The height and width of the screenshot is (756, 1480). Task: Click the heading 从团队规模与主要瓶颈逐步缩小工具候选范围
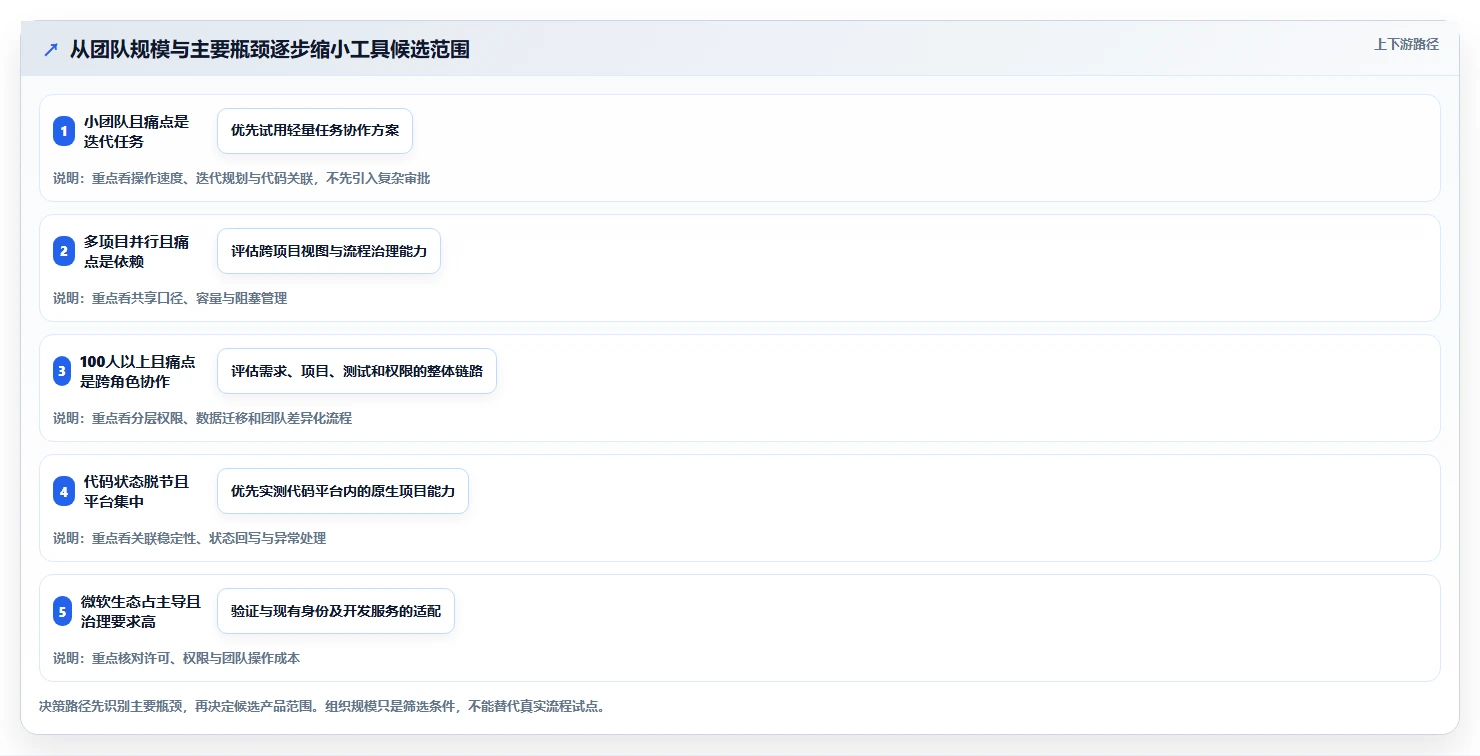click(x=270, y=49)
